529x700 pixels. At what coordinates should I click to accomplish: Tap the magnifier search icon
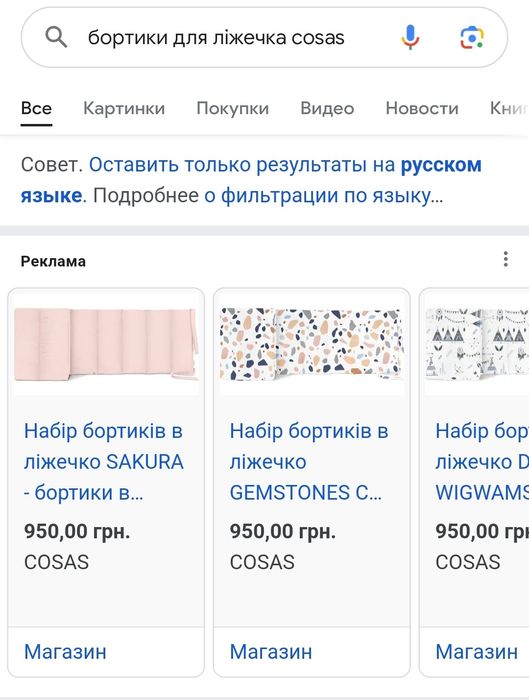pyautogui.click(x=56, y=37)
